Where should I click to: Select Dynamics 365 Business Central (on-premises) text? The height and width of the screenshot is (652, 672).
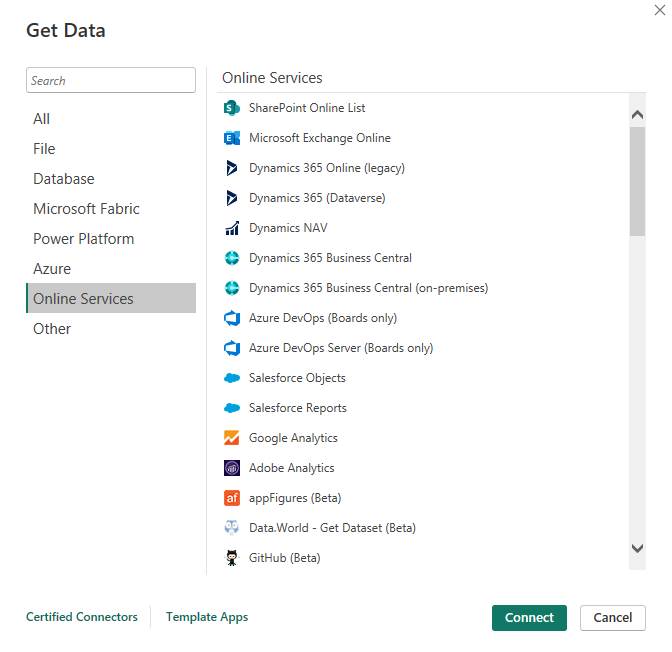tap(369, 288)
